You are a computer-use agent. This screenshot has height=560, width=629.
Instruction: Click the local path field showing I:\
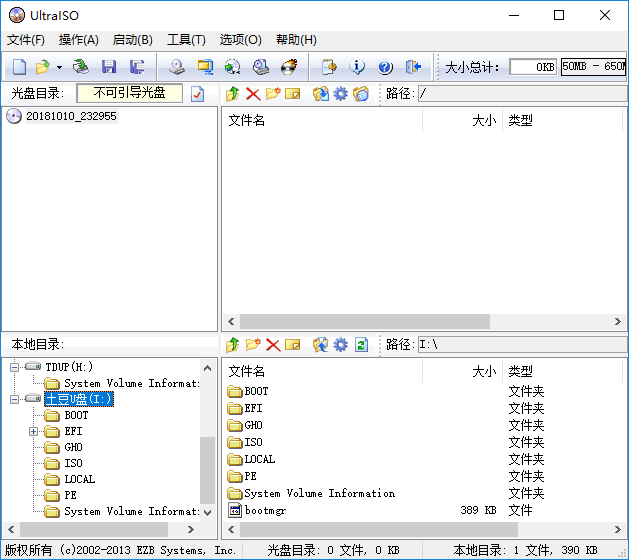(522, 345)
